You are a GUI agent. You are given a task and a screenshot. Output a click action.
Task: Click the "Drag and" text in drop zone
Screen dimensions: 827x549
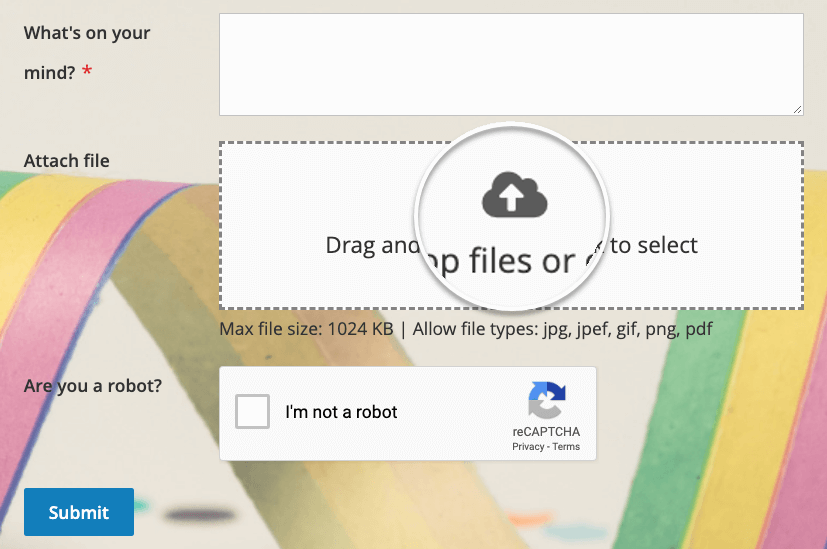[366, 245]
